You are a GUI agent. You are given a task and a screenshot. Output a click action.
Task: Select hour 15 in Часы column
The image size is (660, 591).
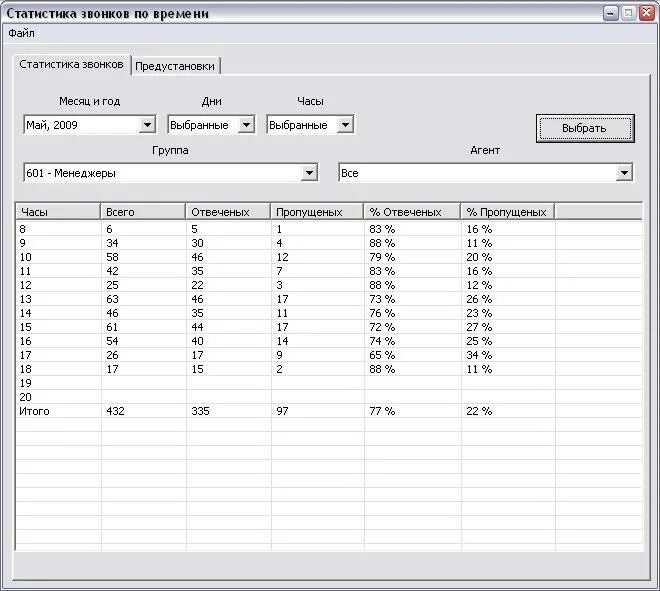point(25,327)
